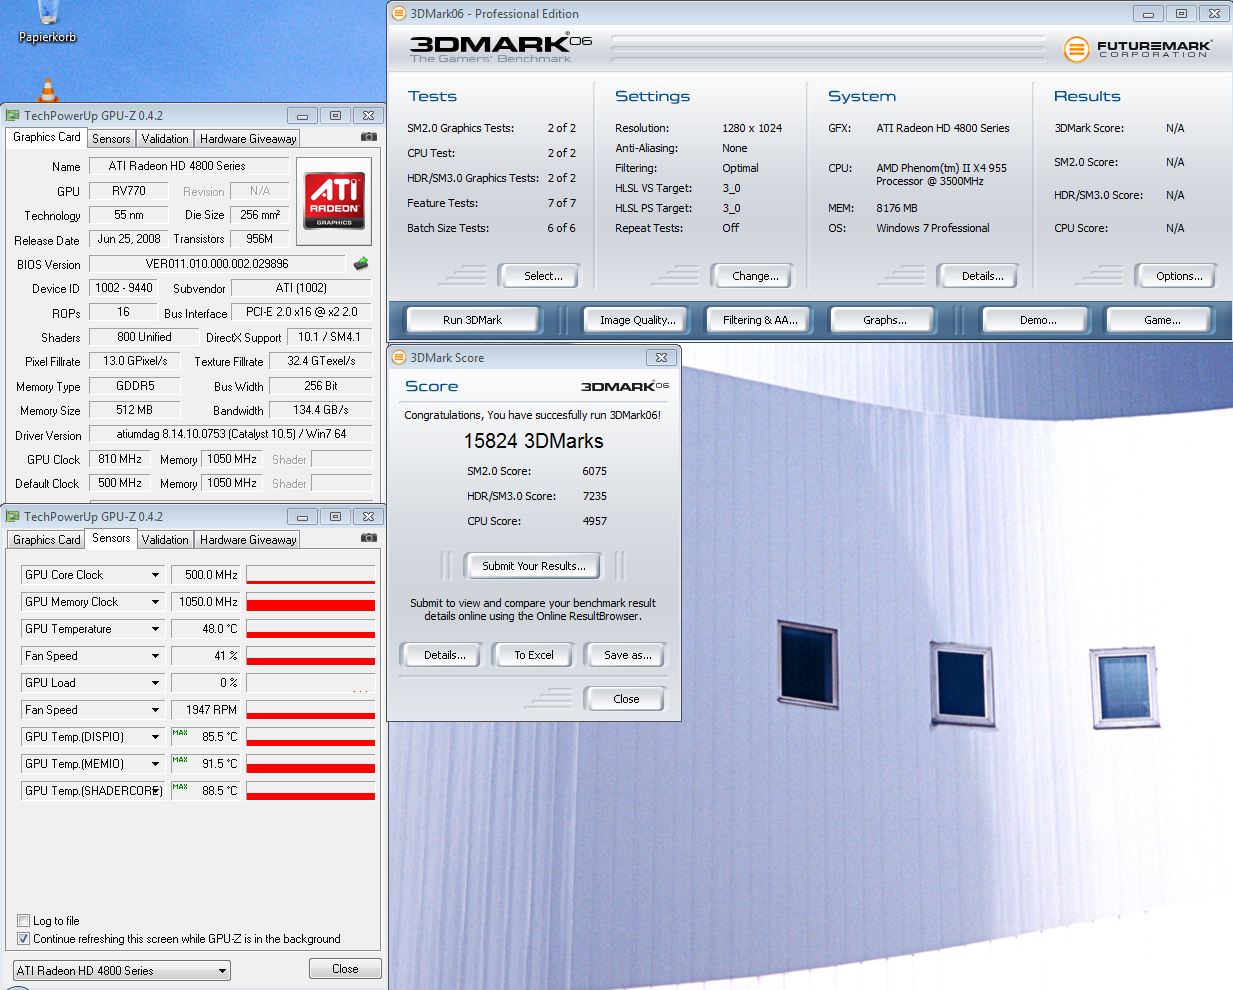Open Validation tab in Sensors GPU-Z window
Screen dimensions: 1233x990
[x=165, y=540]
